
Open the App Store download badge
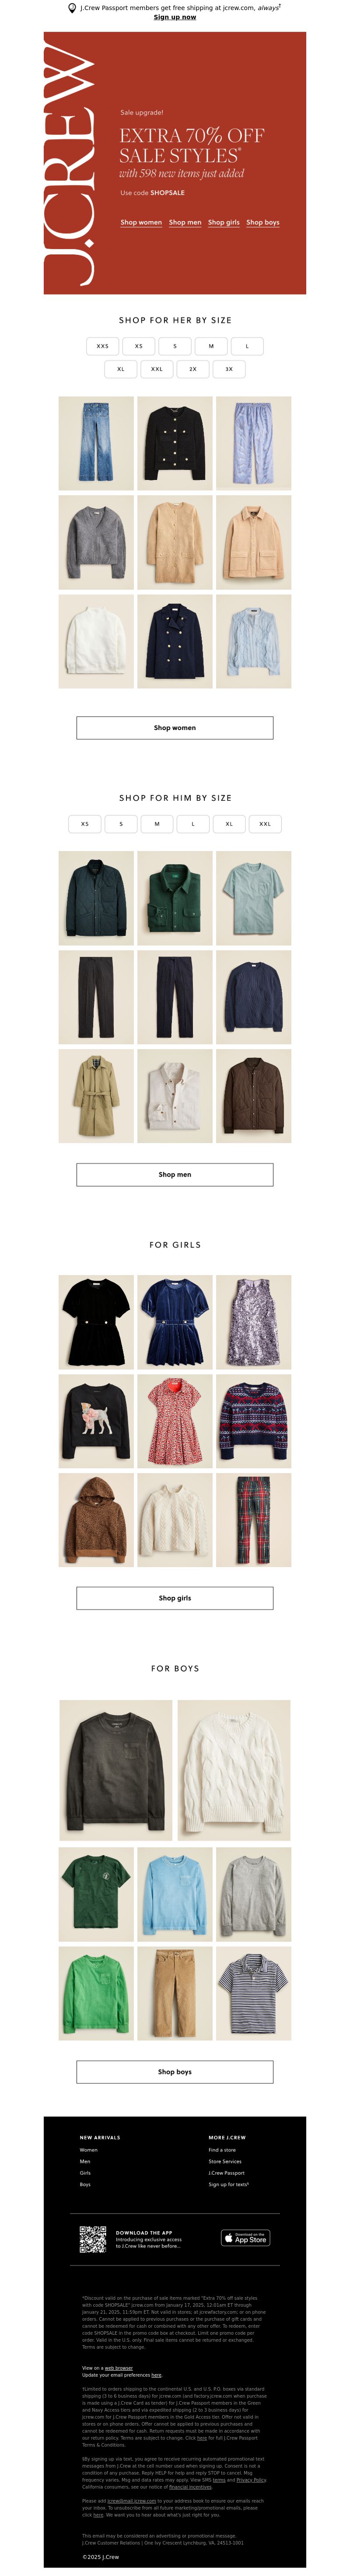(246, 2238)
